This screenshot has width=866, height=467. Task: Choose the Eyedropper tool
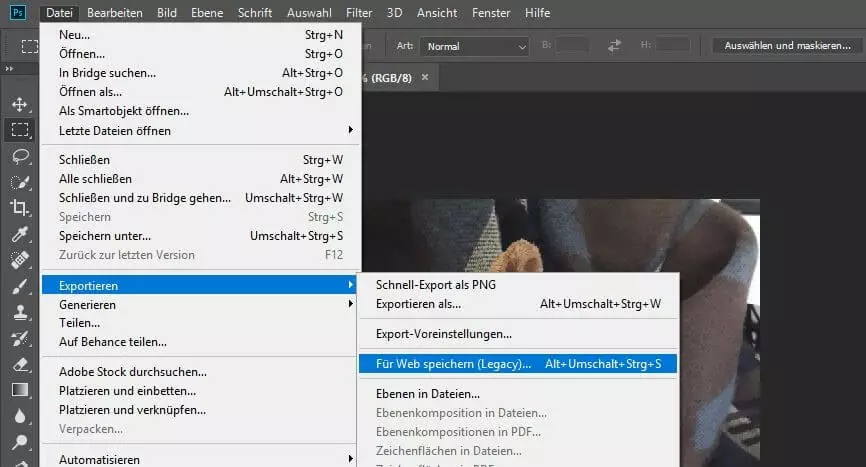[x=19, y=234]
